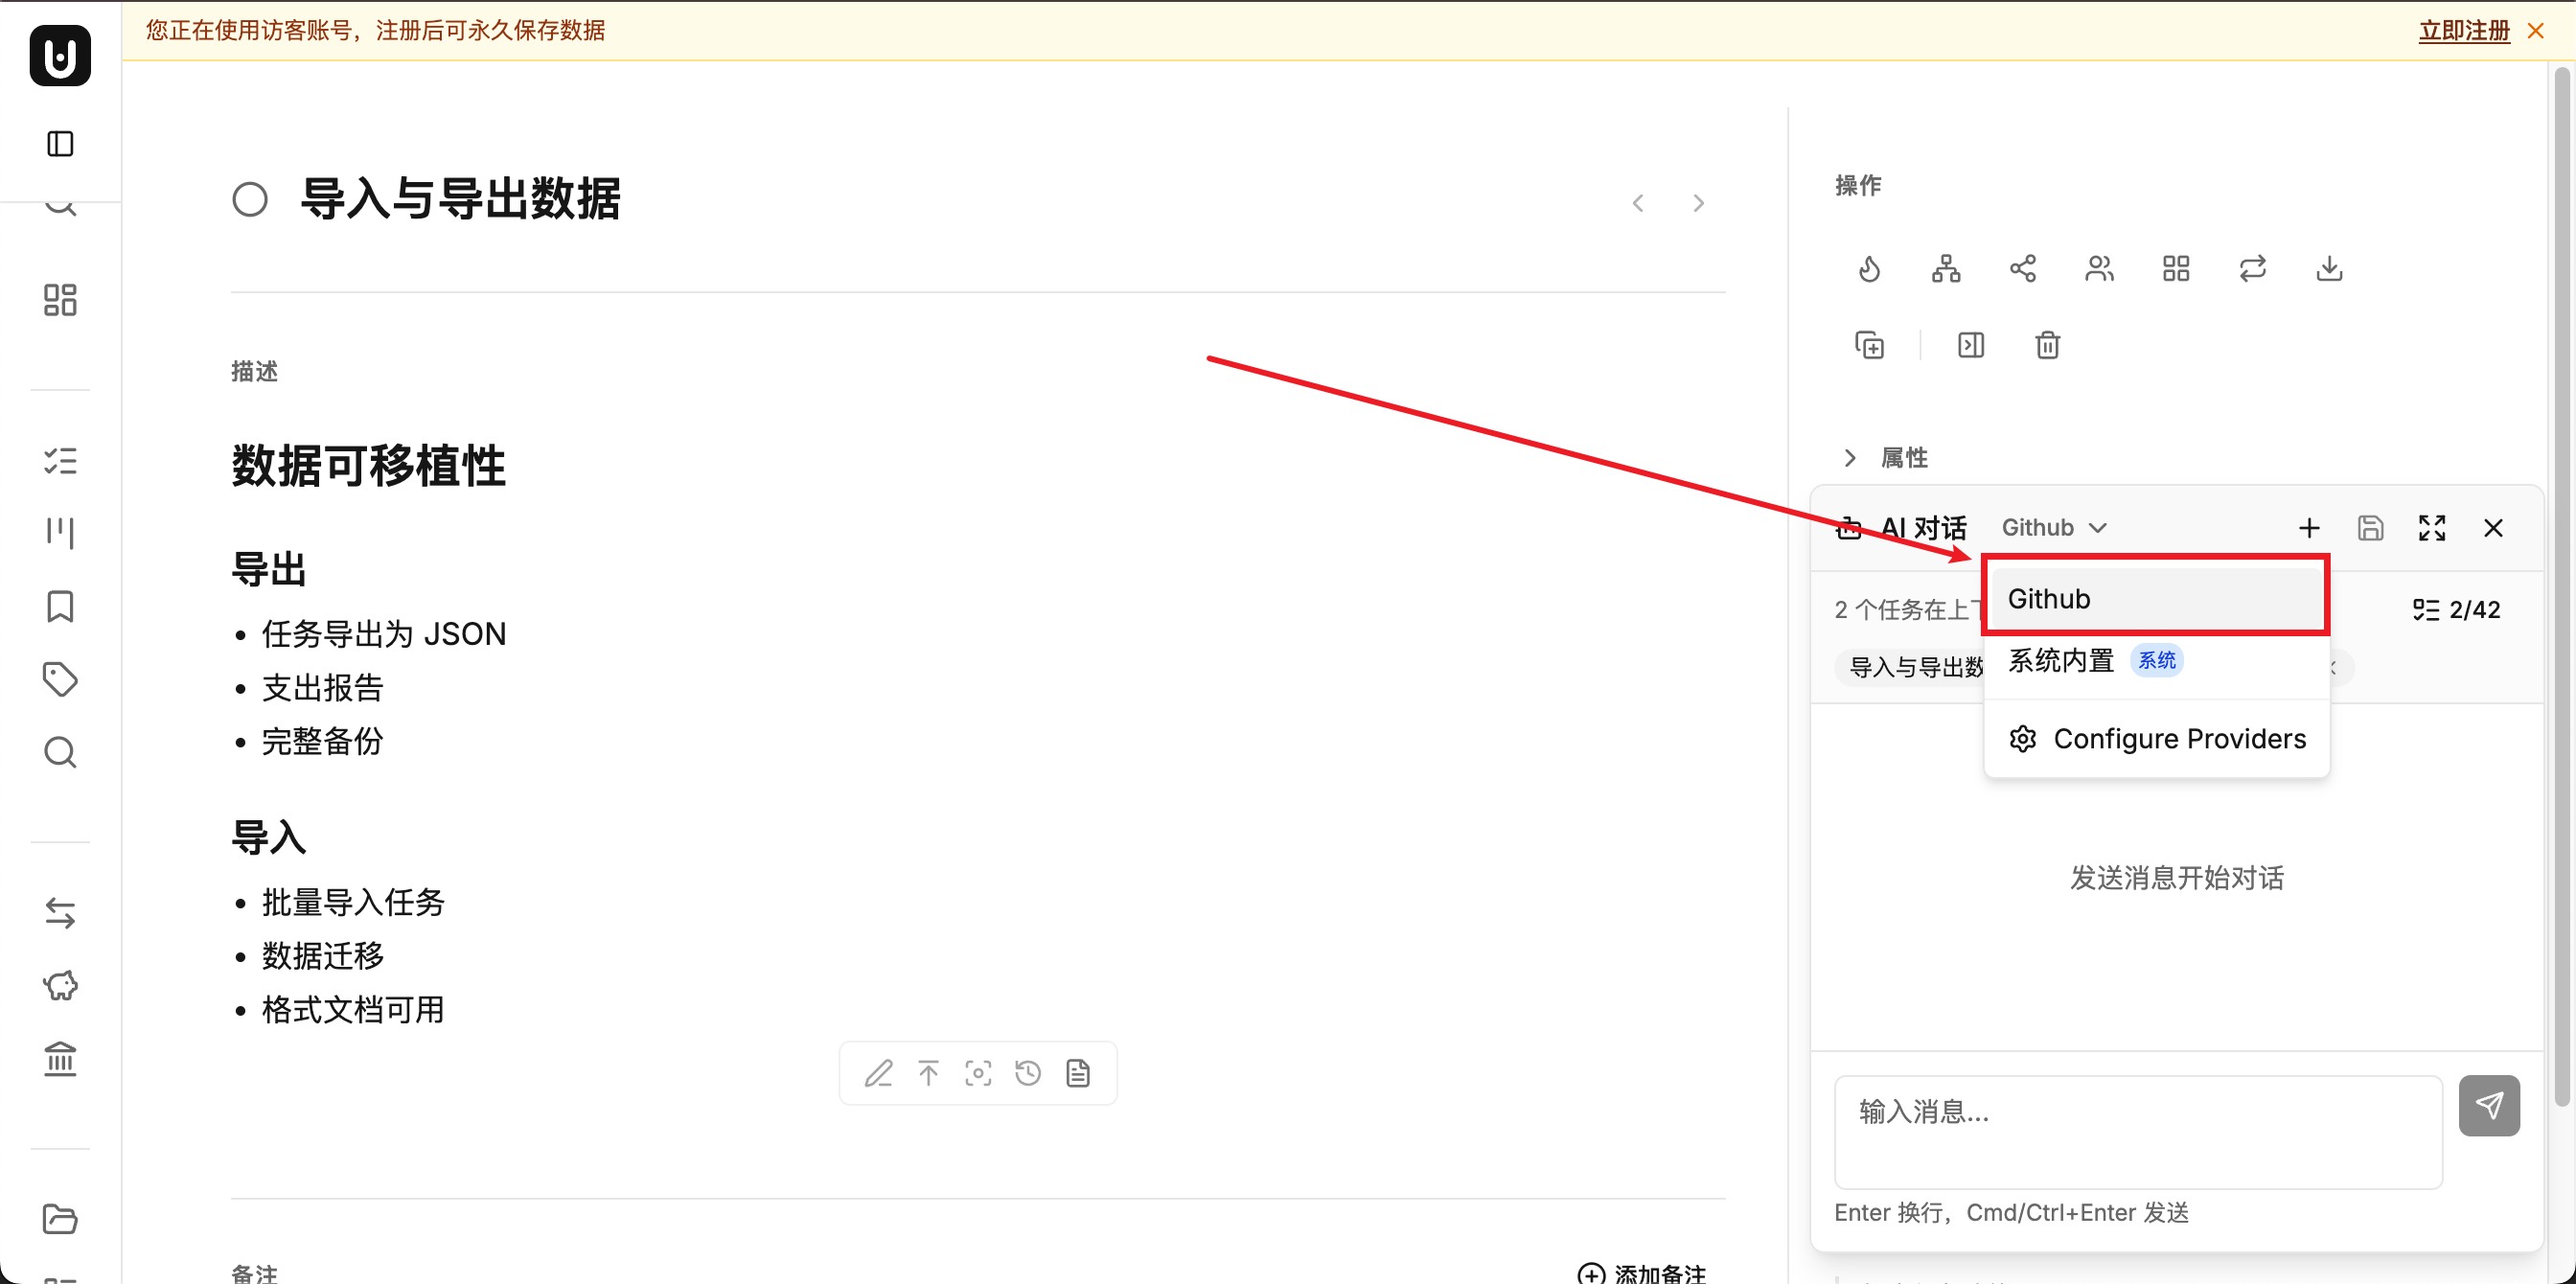Save the AI conversation
The image size is (2576, 1284).
[2371, 528]
